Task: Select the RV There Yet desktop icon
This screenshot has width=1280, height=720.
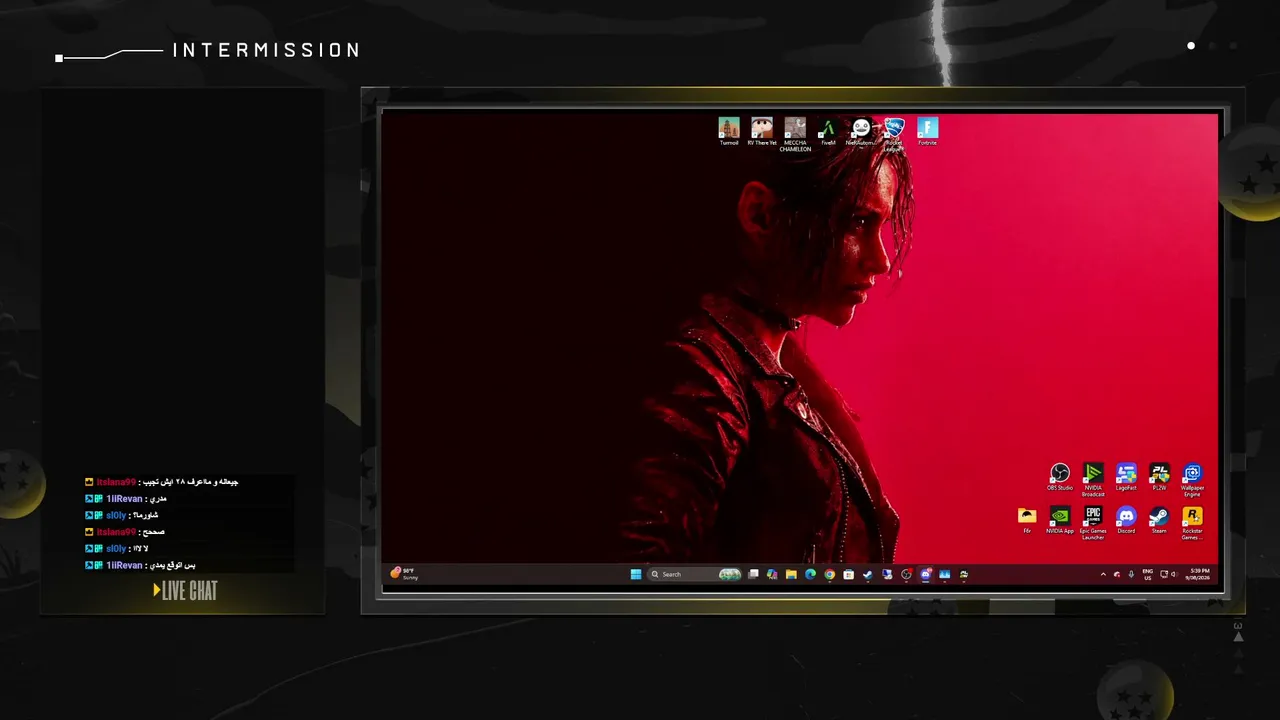Action: pos(762,131)
